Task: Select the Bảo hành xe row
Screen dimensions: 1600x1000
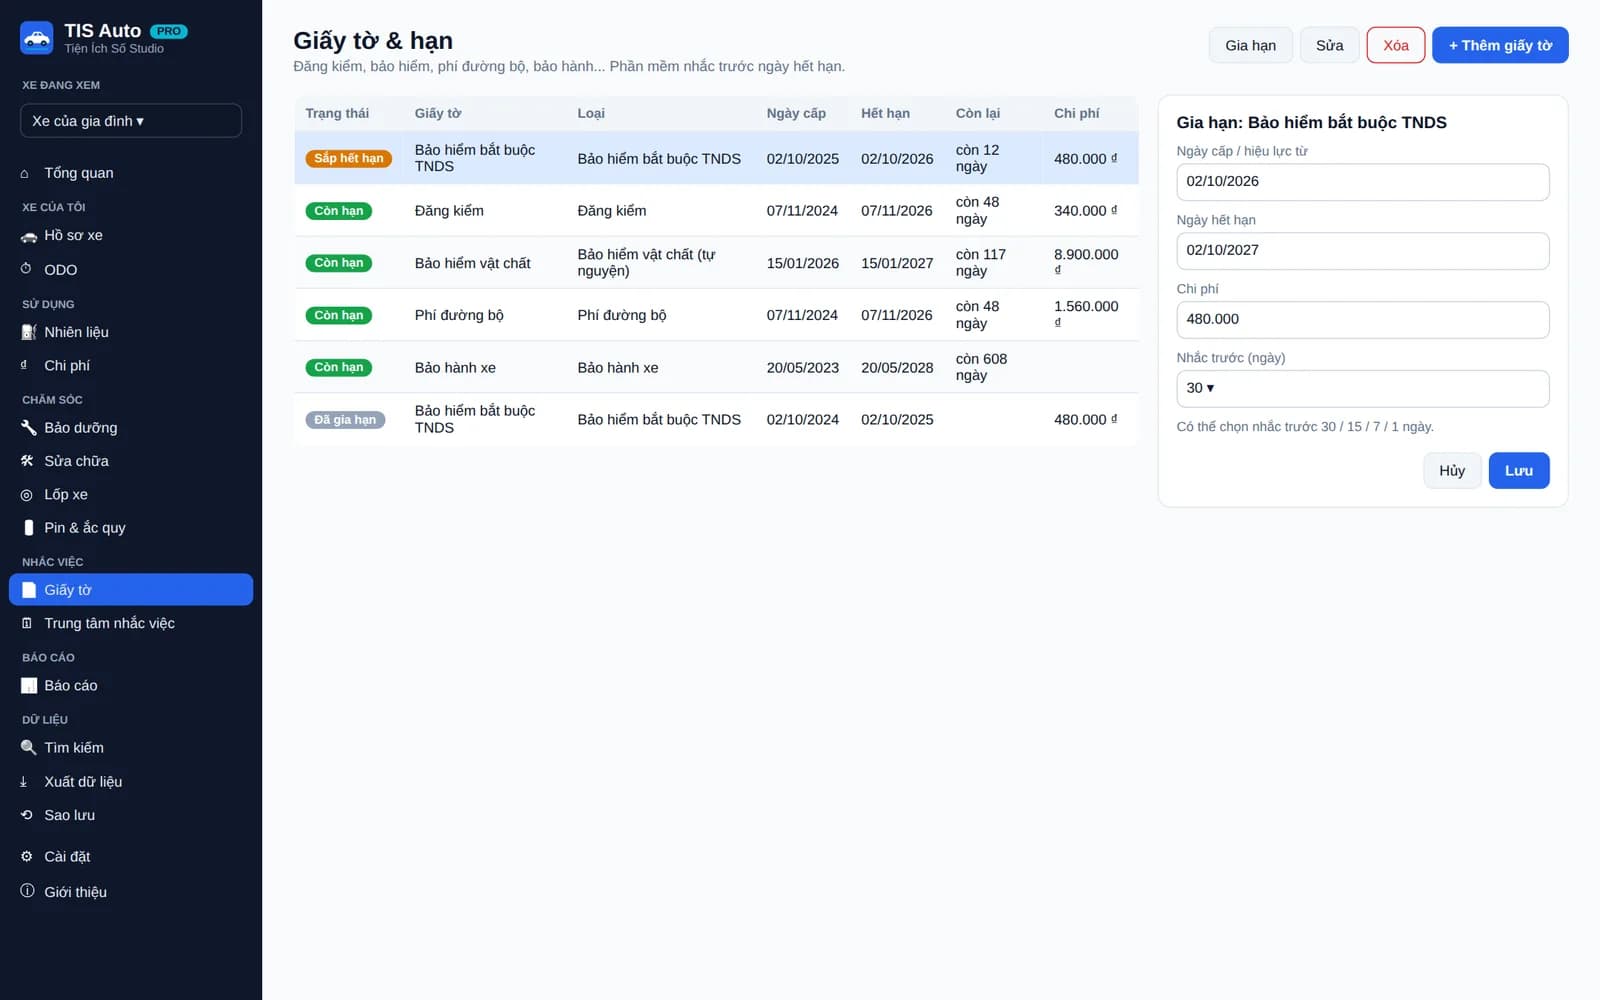Action: point(716,367)
